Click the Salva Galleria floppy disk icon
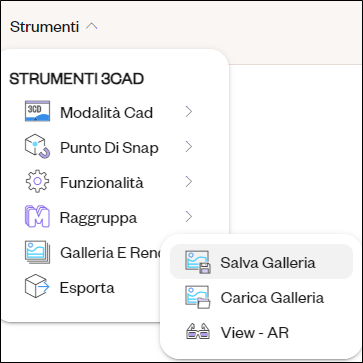Image resolution: width=363 pixels, height=363 pixels. (198, 262)
